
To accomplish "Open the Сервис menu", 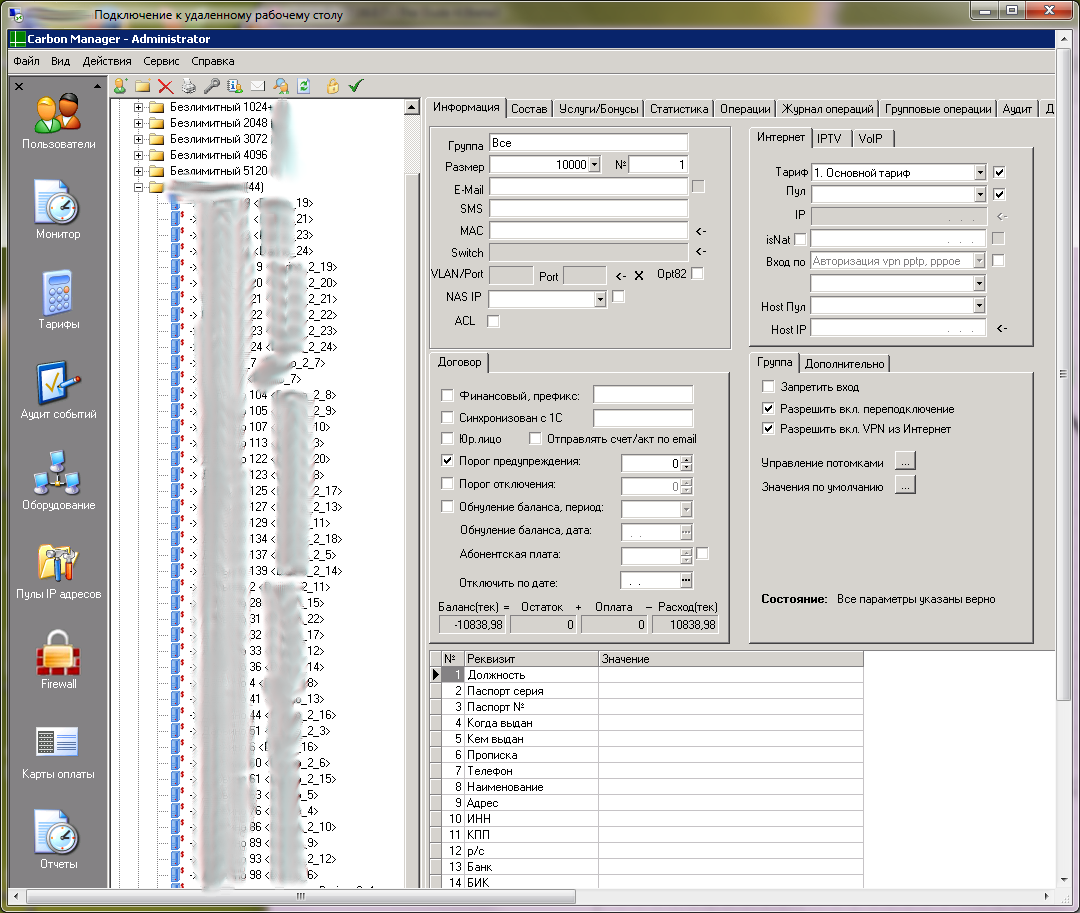I will 161,61.
